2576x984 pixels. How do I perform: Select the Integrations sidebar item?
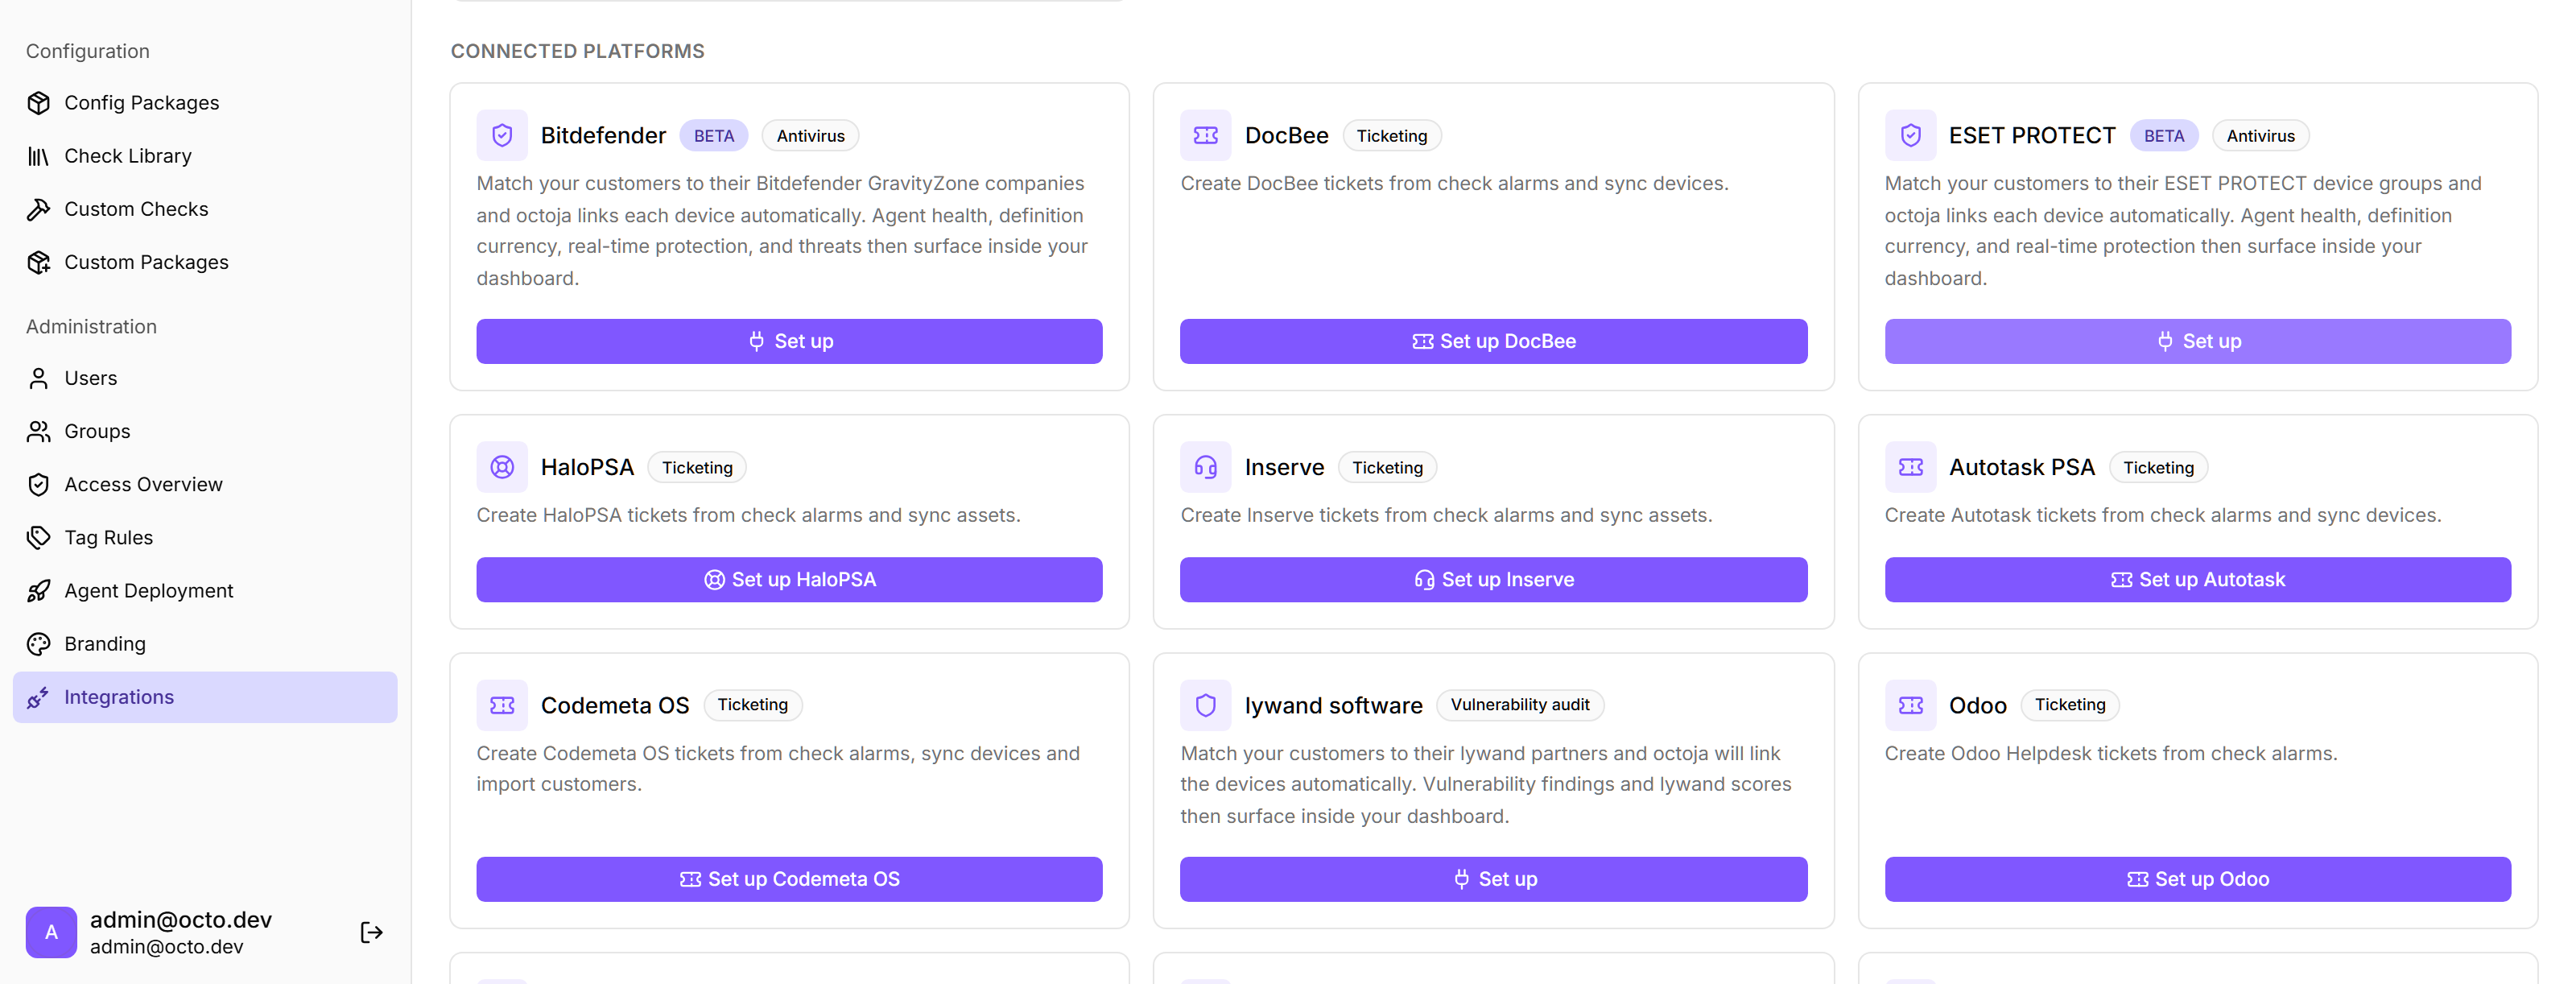[x=205, y=697]
